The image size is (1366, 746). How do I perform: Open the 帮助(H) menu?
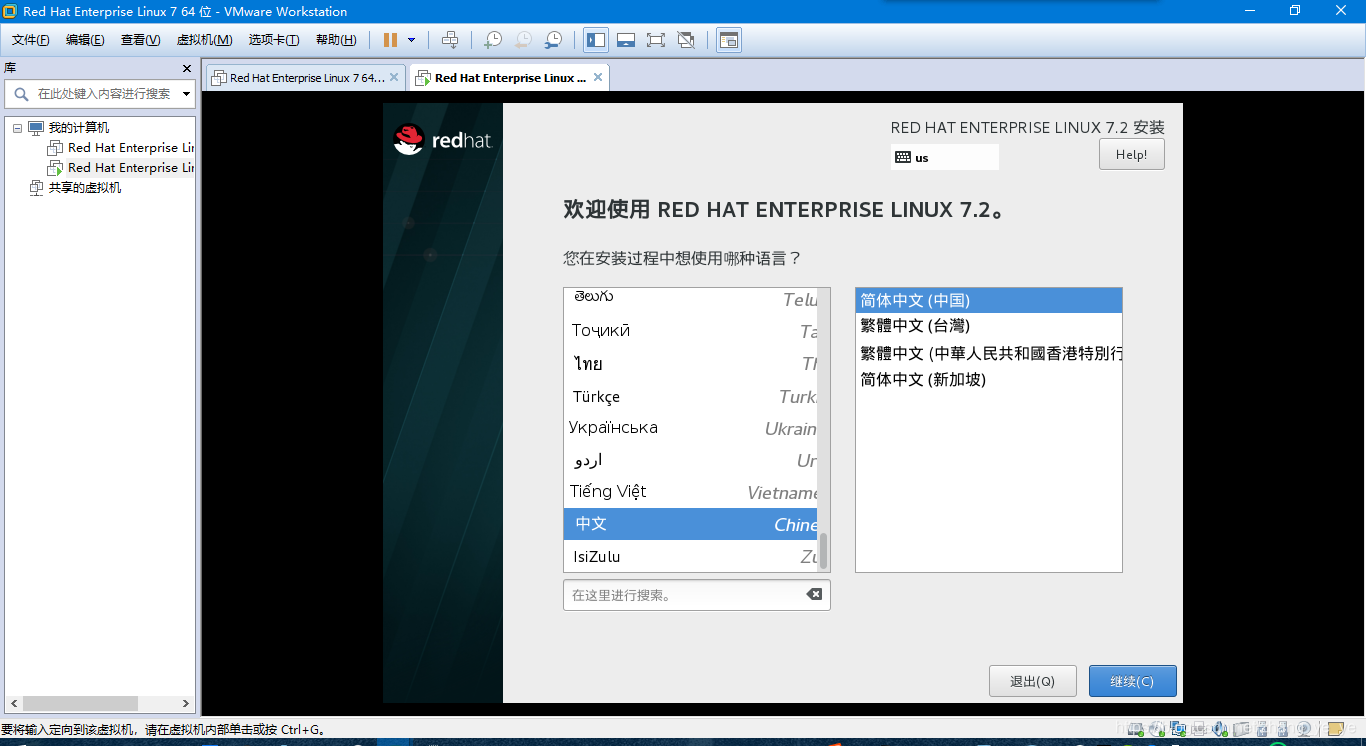(x=336, y=40)
